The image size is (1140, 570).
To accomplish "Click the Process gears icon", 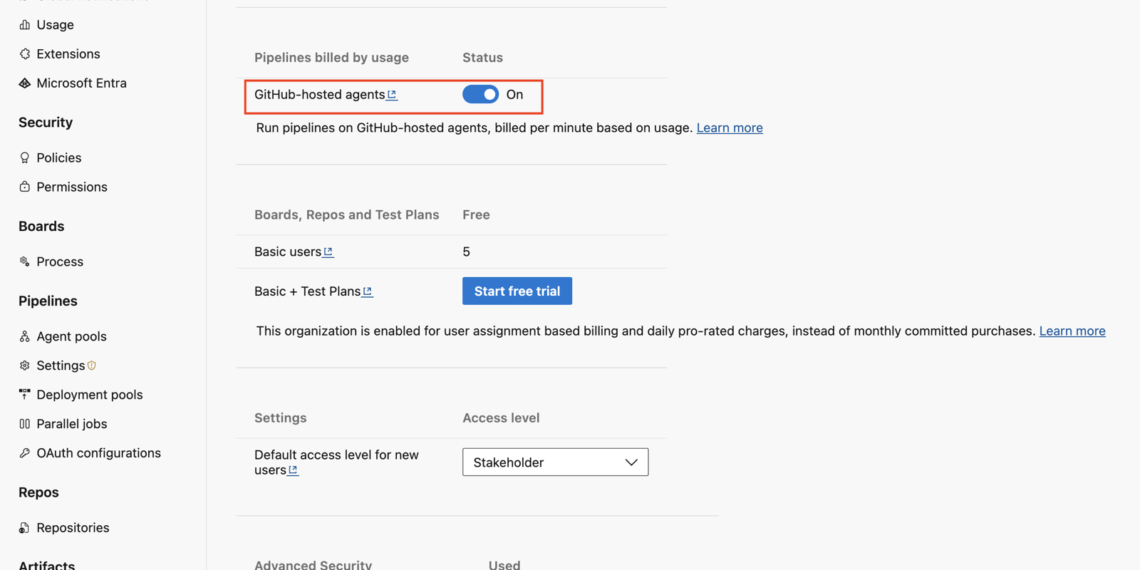I will pyautogui.click(x=25, y=262).
